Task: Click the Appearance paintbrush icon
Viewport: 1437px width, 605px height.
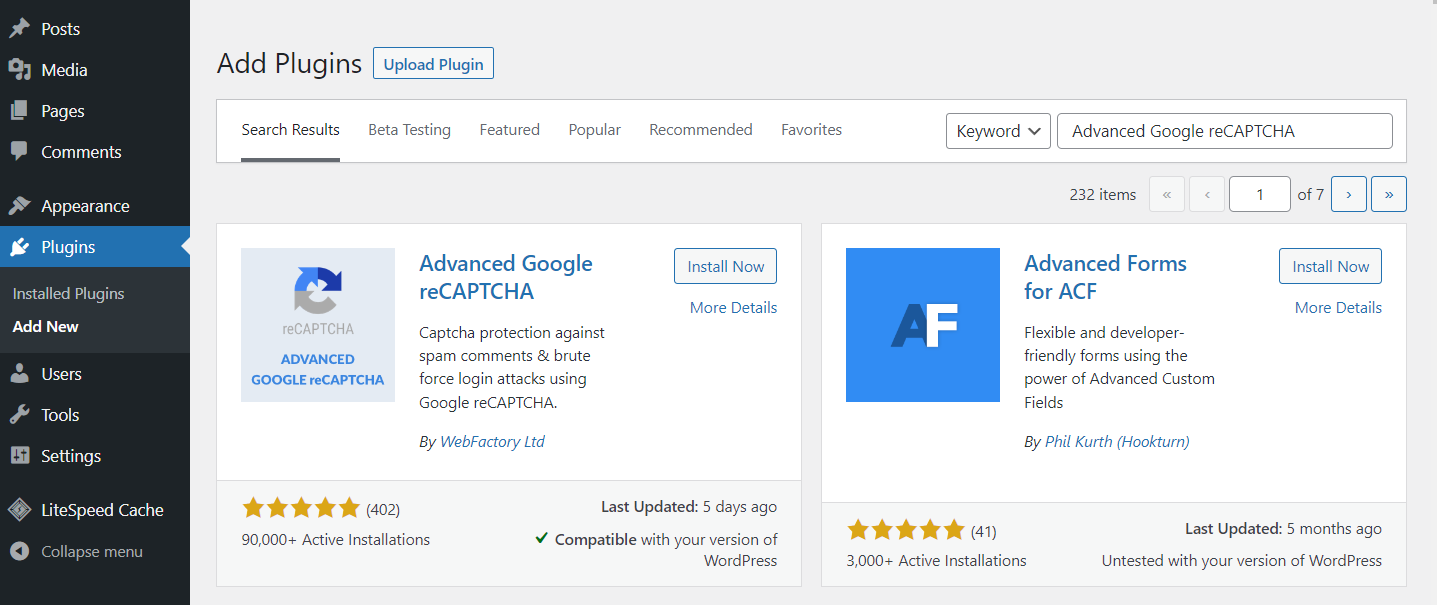Action: tap(19, 206)
